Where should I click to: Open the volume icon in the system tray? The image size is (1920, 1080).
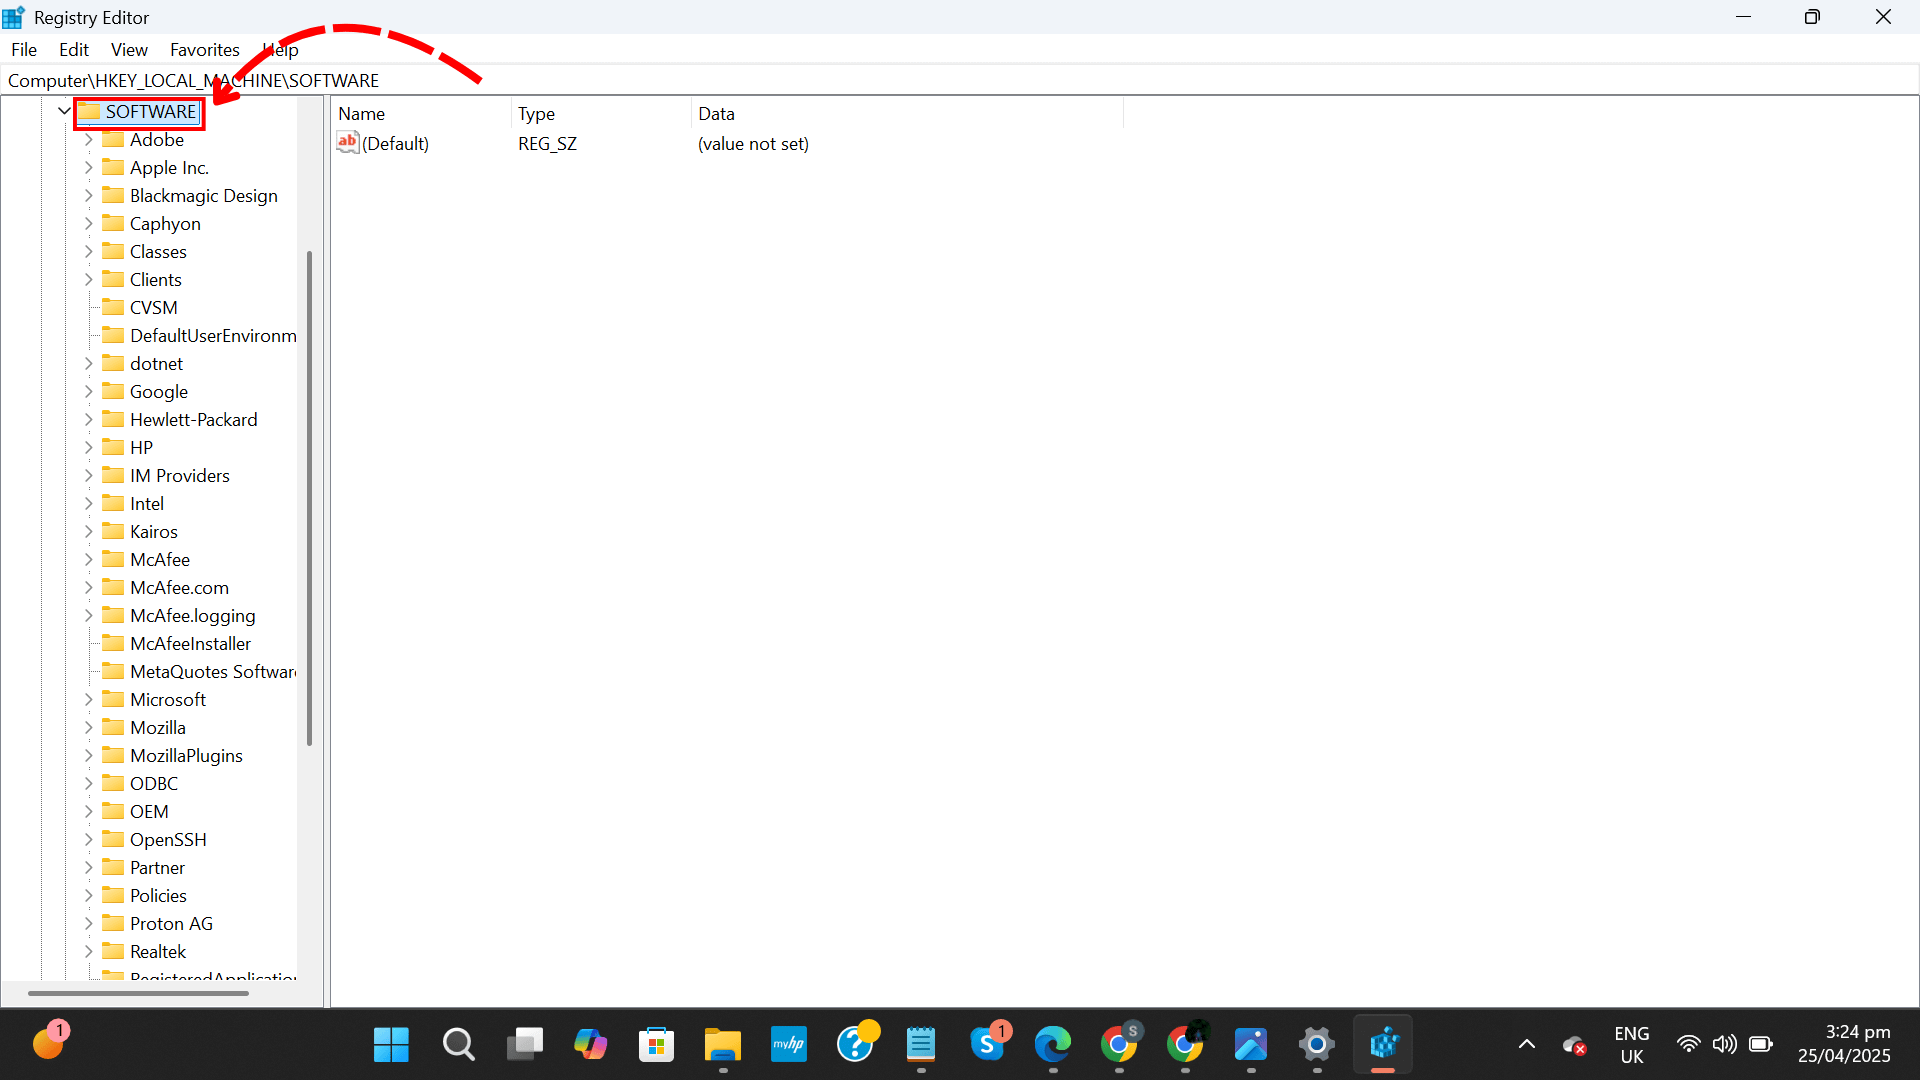click(1725, 1043)
